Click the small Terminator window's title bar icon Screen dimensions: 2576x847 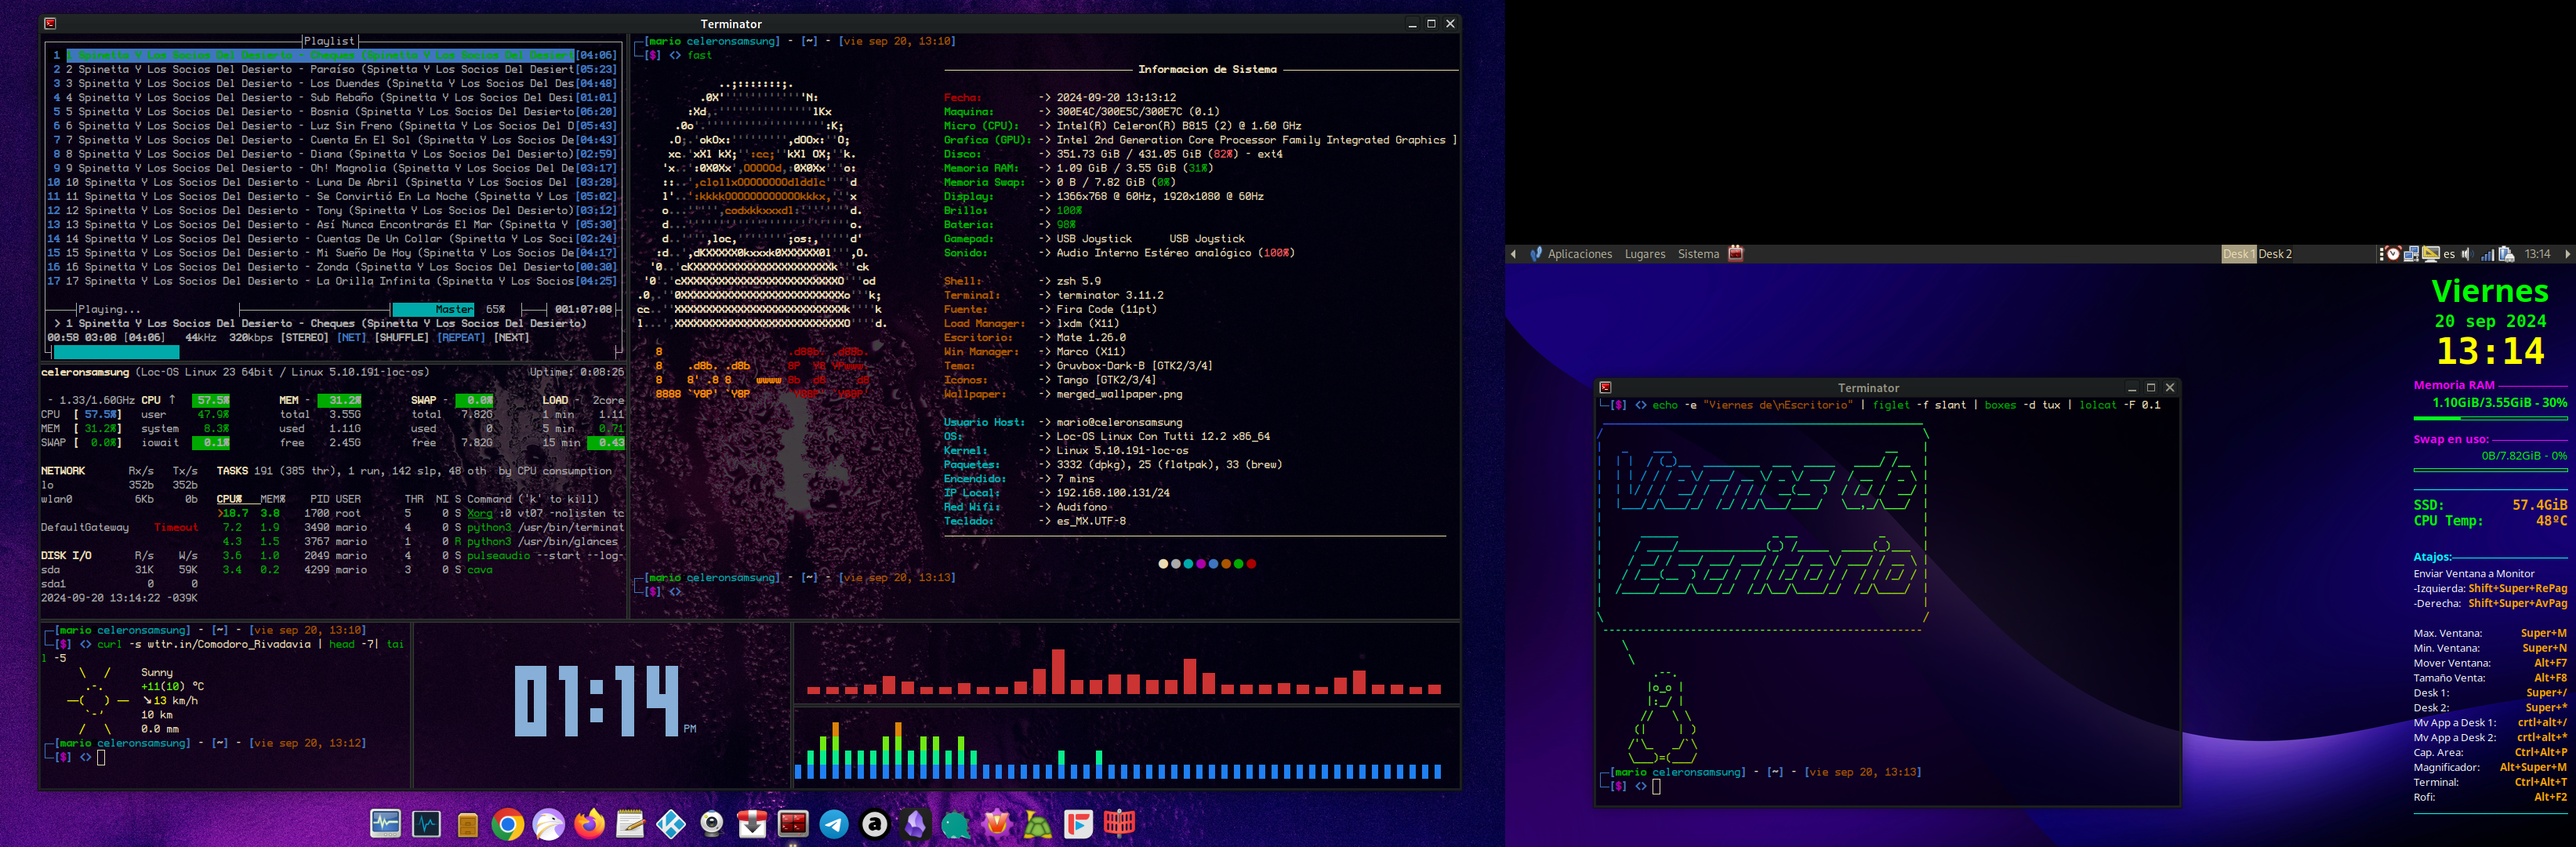(1605, 388)
